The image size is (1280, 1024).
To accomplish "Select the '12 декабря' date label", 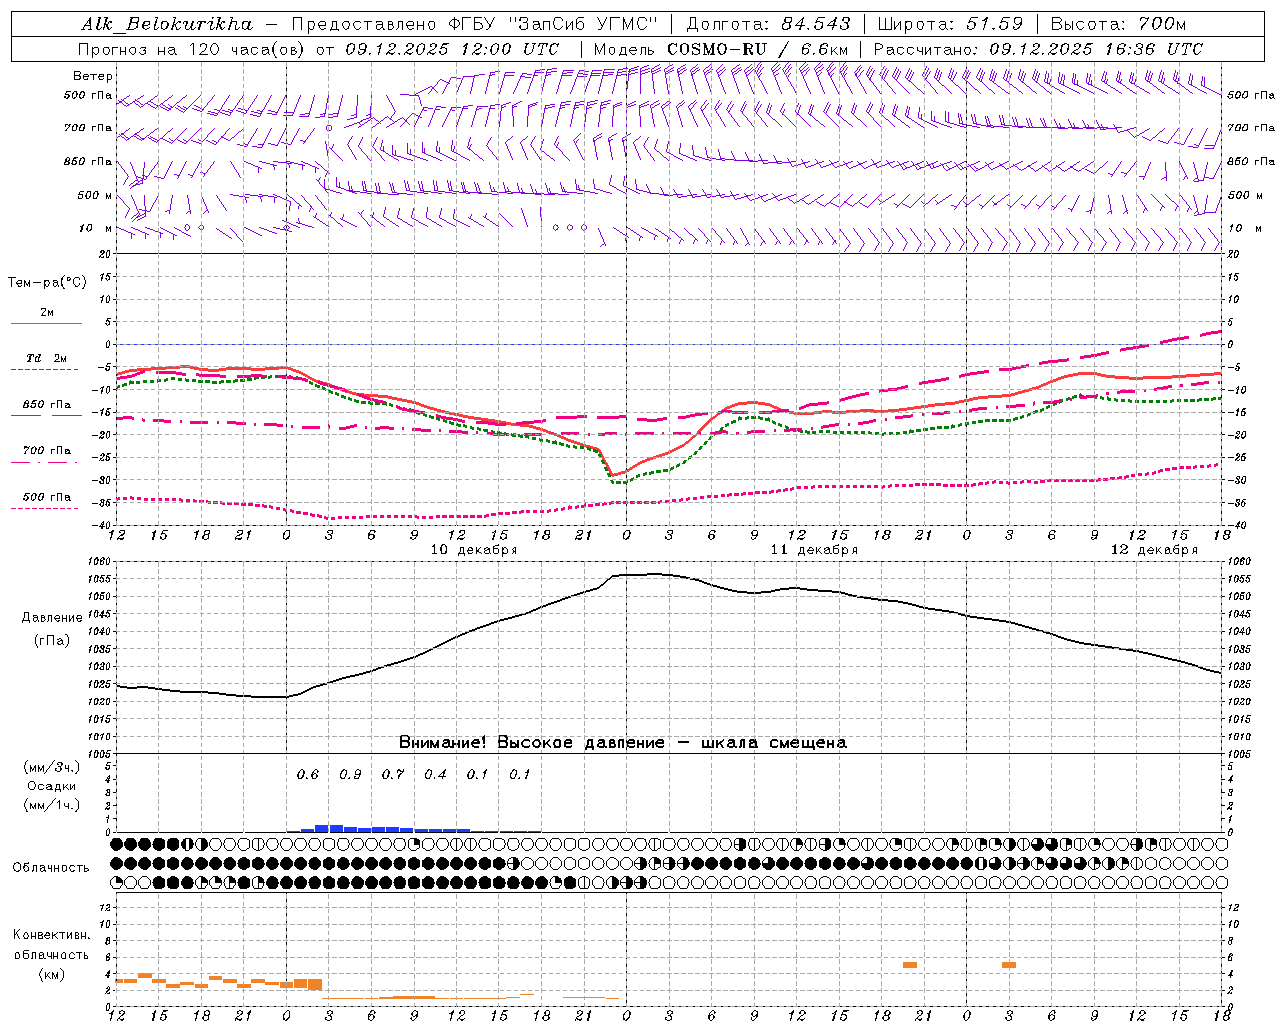I will click(x=1154, y=550).
